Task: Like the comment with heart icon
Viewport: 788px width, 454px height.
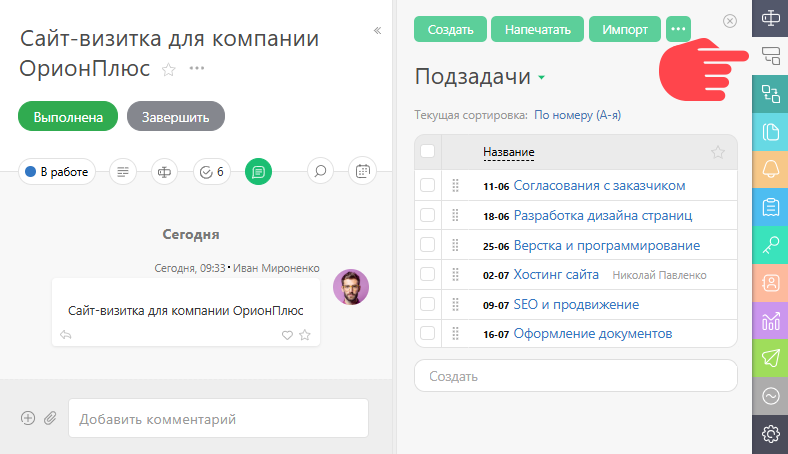Action: point(287,335)
